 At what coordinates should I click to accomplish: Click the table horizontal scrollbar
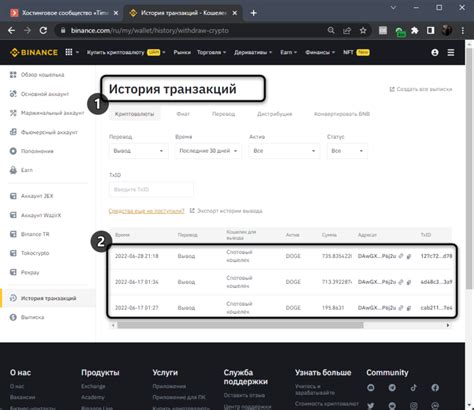point(240,325)
